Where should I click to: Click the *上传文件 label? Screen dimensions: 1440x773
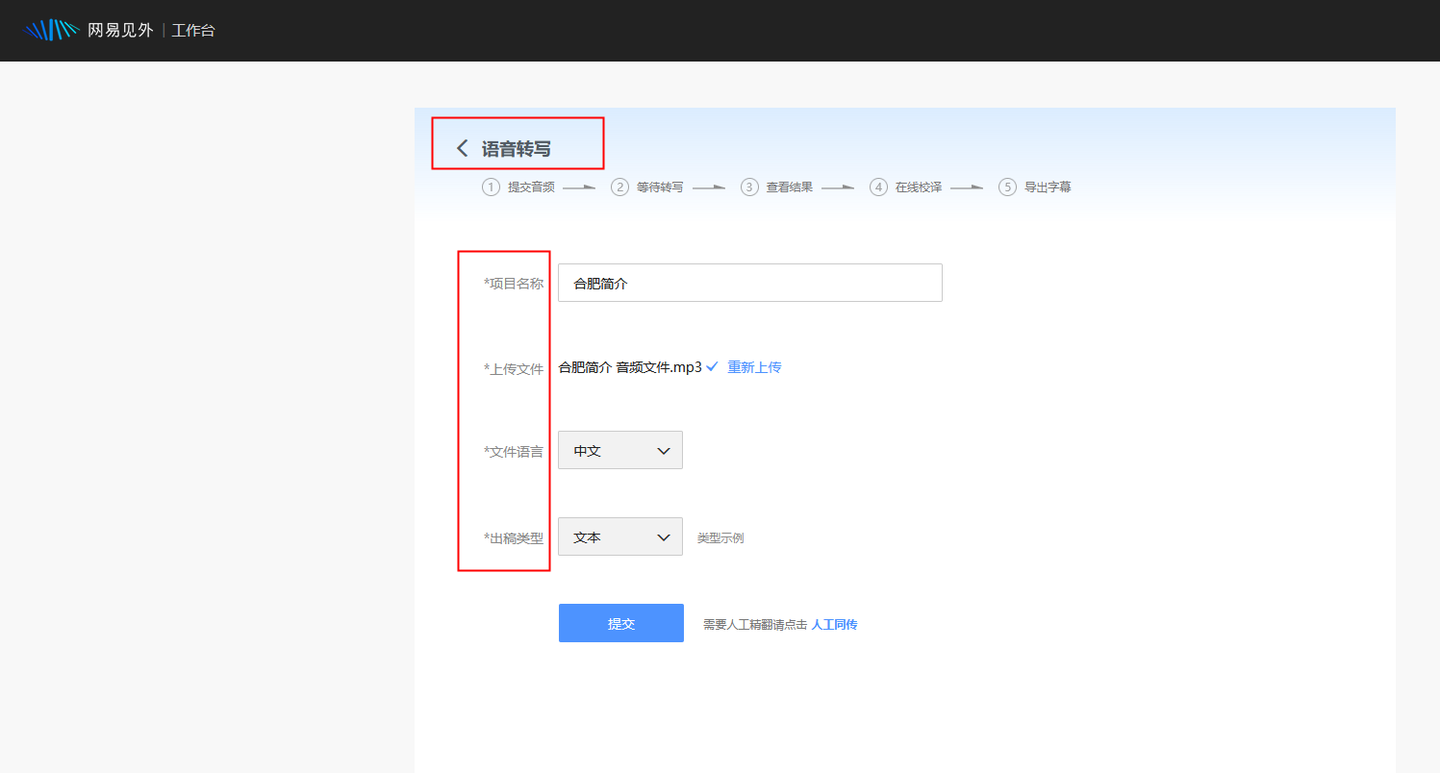(x=514, y=369)
